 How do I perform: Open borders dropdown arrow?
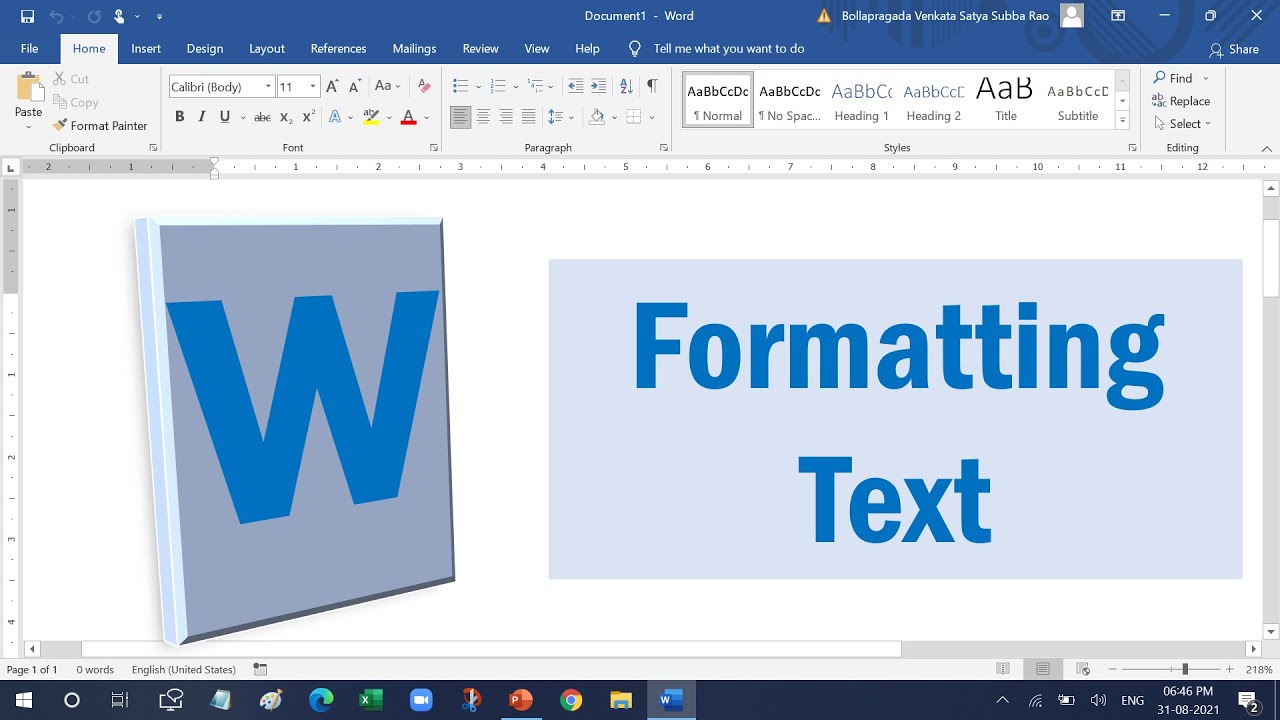coord(652,117)
